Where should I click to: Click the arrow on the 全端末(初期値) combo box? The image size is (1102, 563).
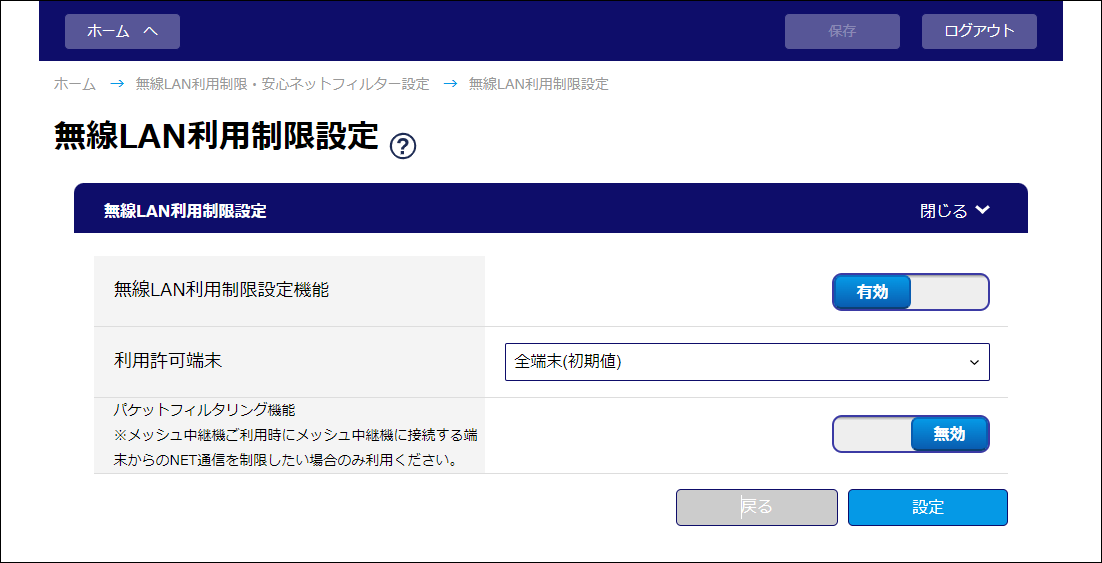(x=974, y=362)
